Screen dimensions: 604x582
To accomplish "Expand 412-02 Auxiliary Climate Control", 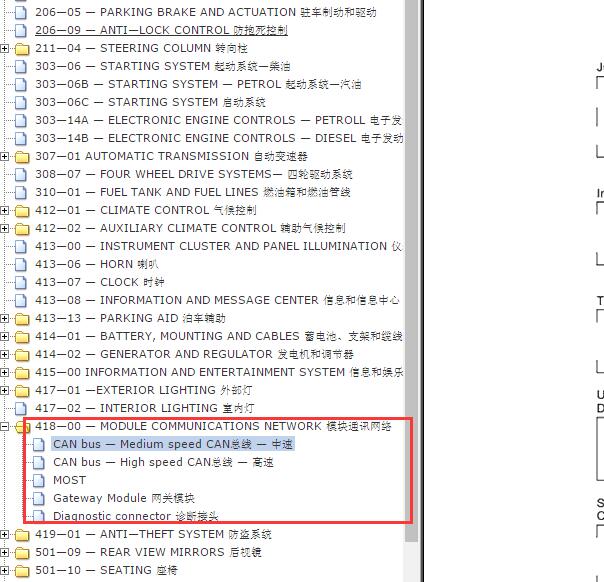I will tap(4, 228).
